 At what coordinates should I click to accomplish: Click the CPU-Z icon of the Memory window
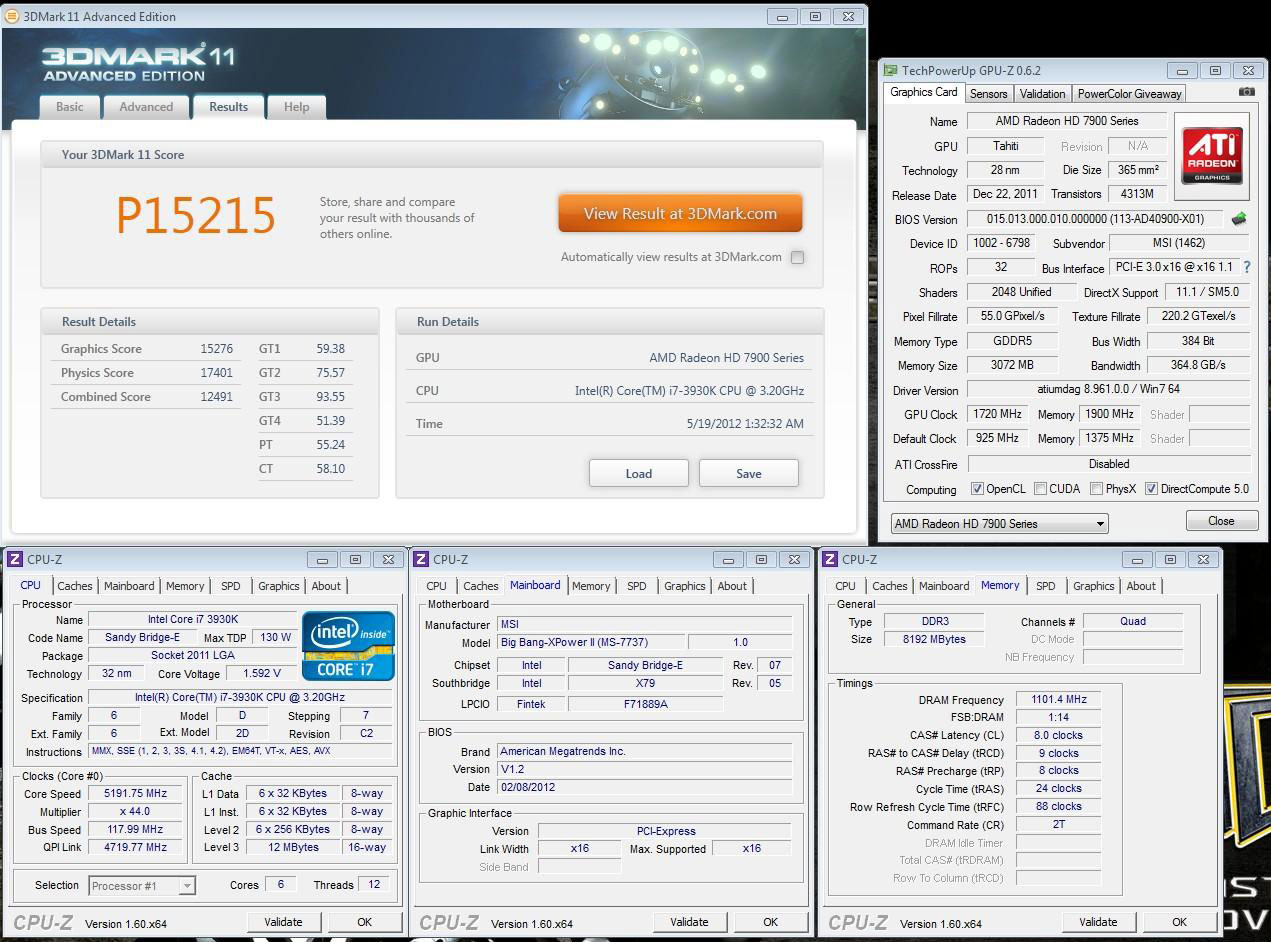[x=829, y=559]
